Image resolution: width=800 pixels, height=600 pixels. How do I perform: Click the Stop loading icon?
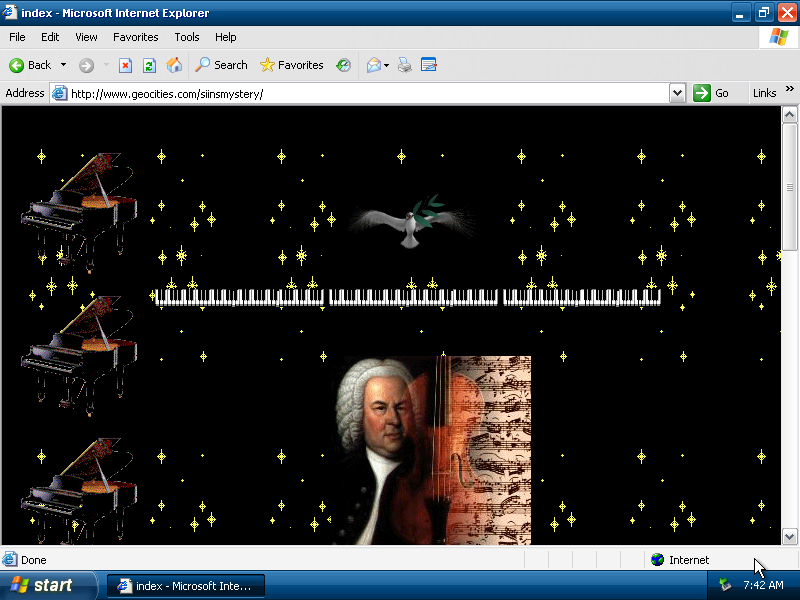[x=125, y=65]
